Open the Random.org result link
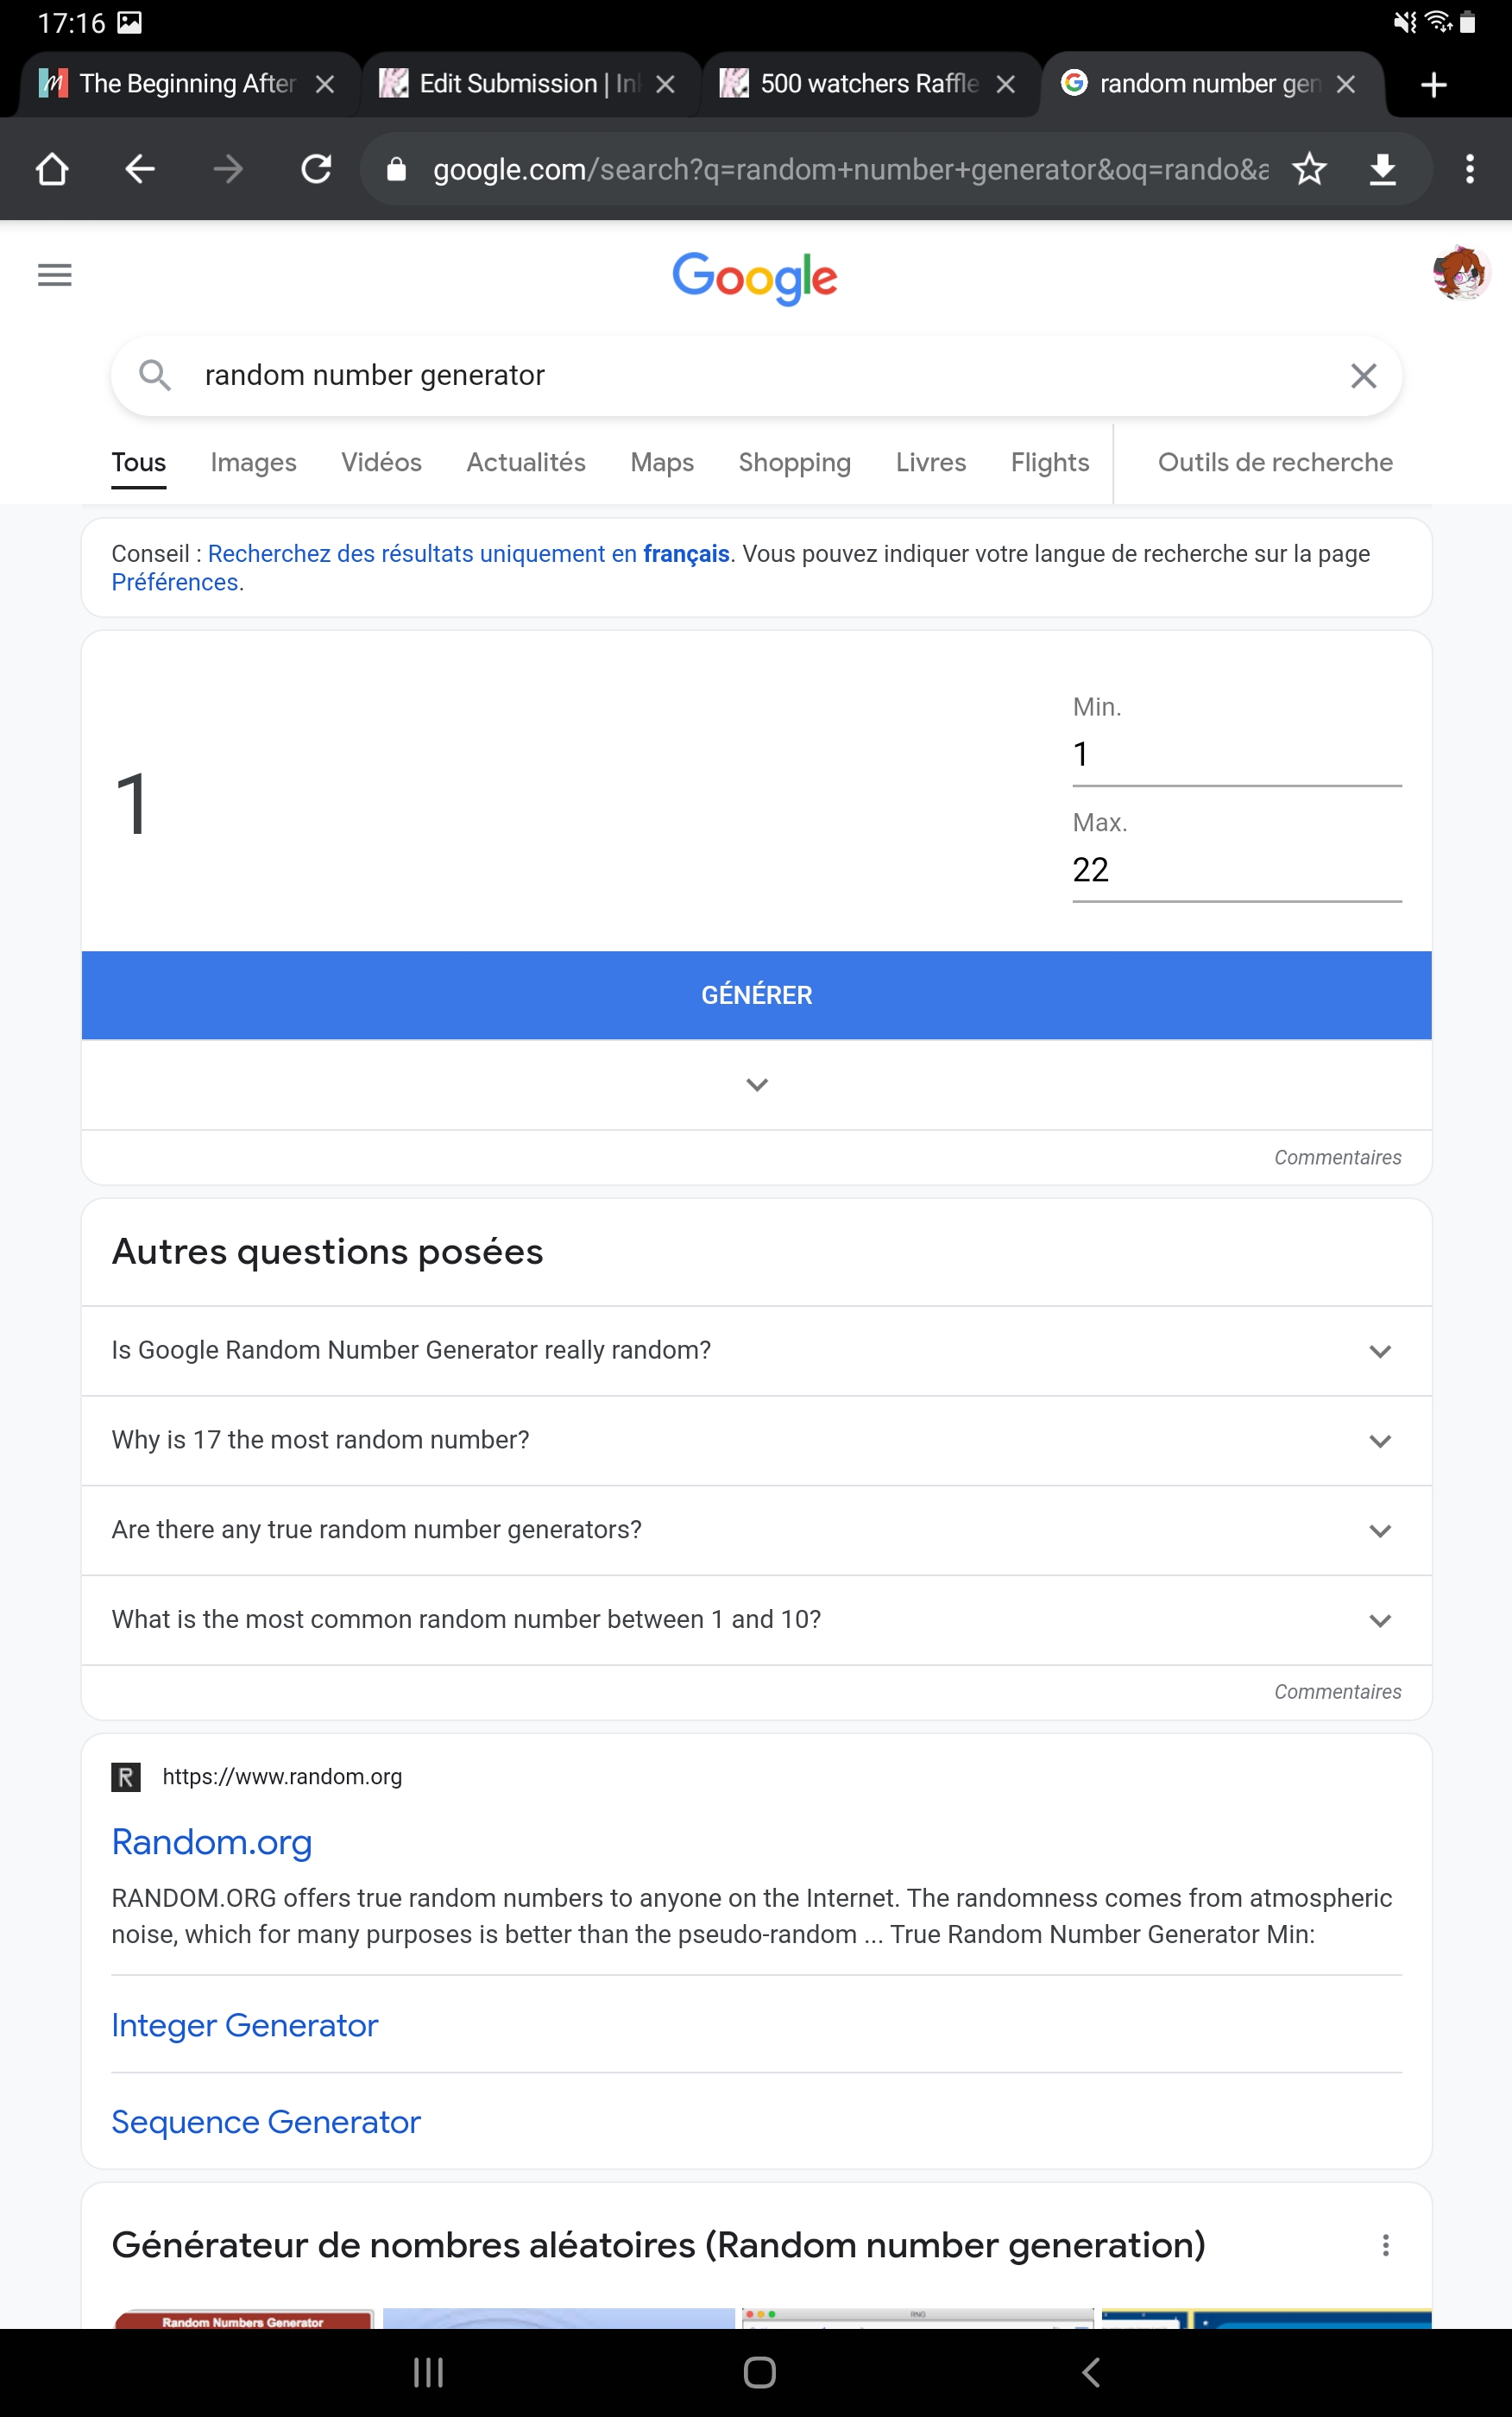This screenshot has height=2417, width=1512. pos(212,1842)
